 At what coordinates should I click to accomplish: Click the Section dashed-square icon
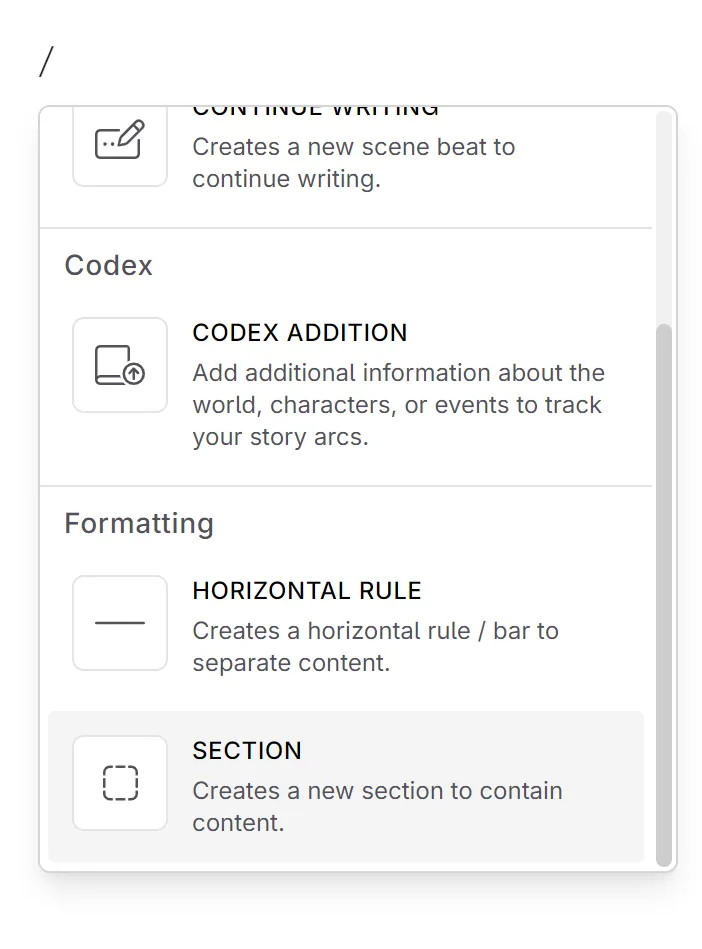[120, 783]
